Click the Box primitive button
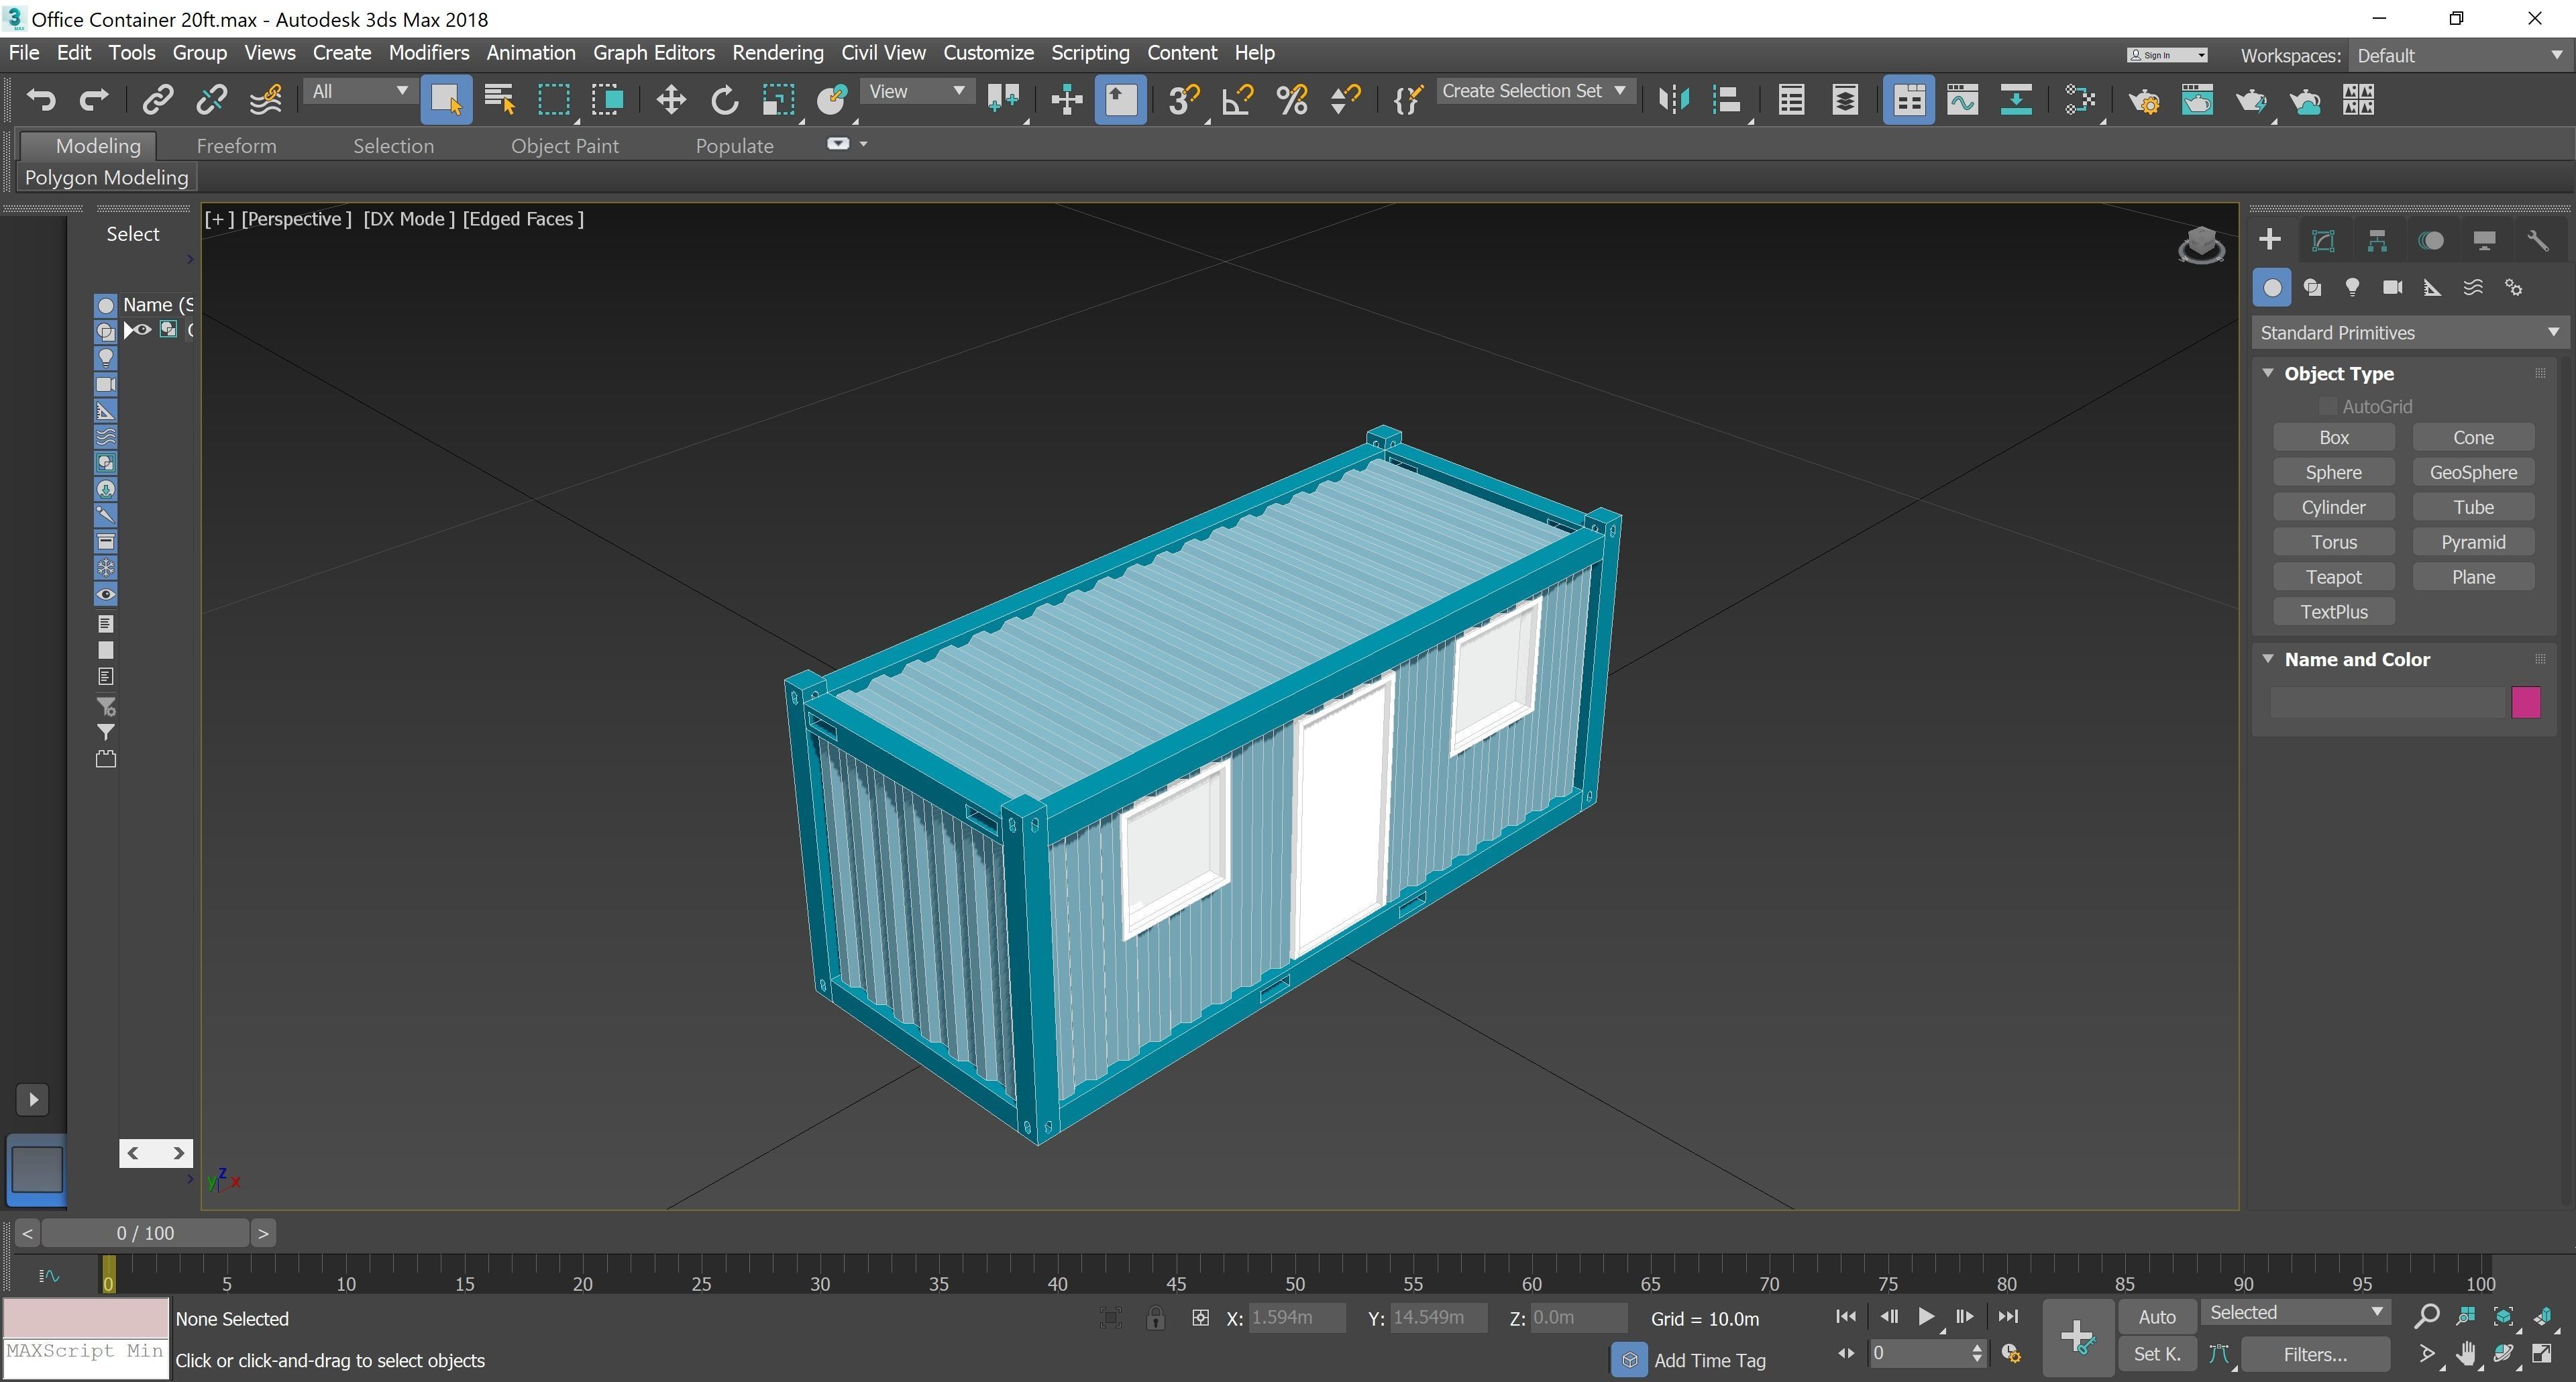Screen dimensions: 2576x1382 point(2333,438)
